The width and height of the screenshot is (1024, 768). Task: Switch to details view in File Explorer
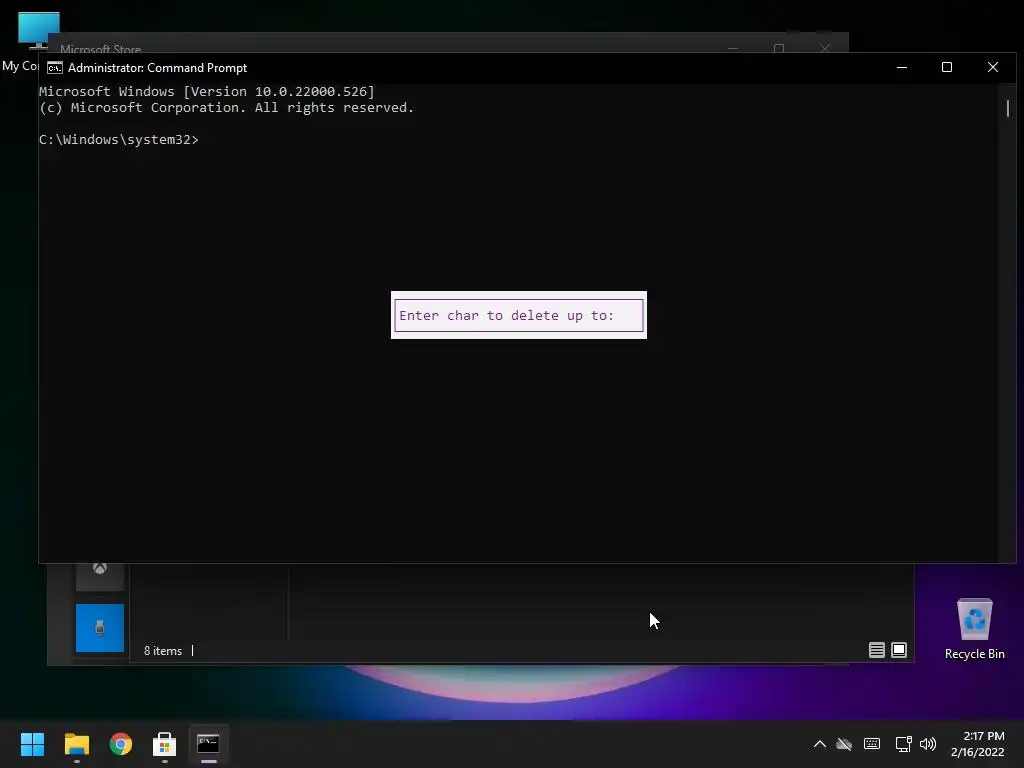pyautogui.click(x=876, y=650)
